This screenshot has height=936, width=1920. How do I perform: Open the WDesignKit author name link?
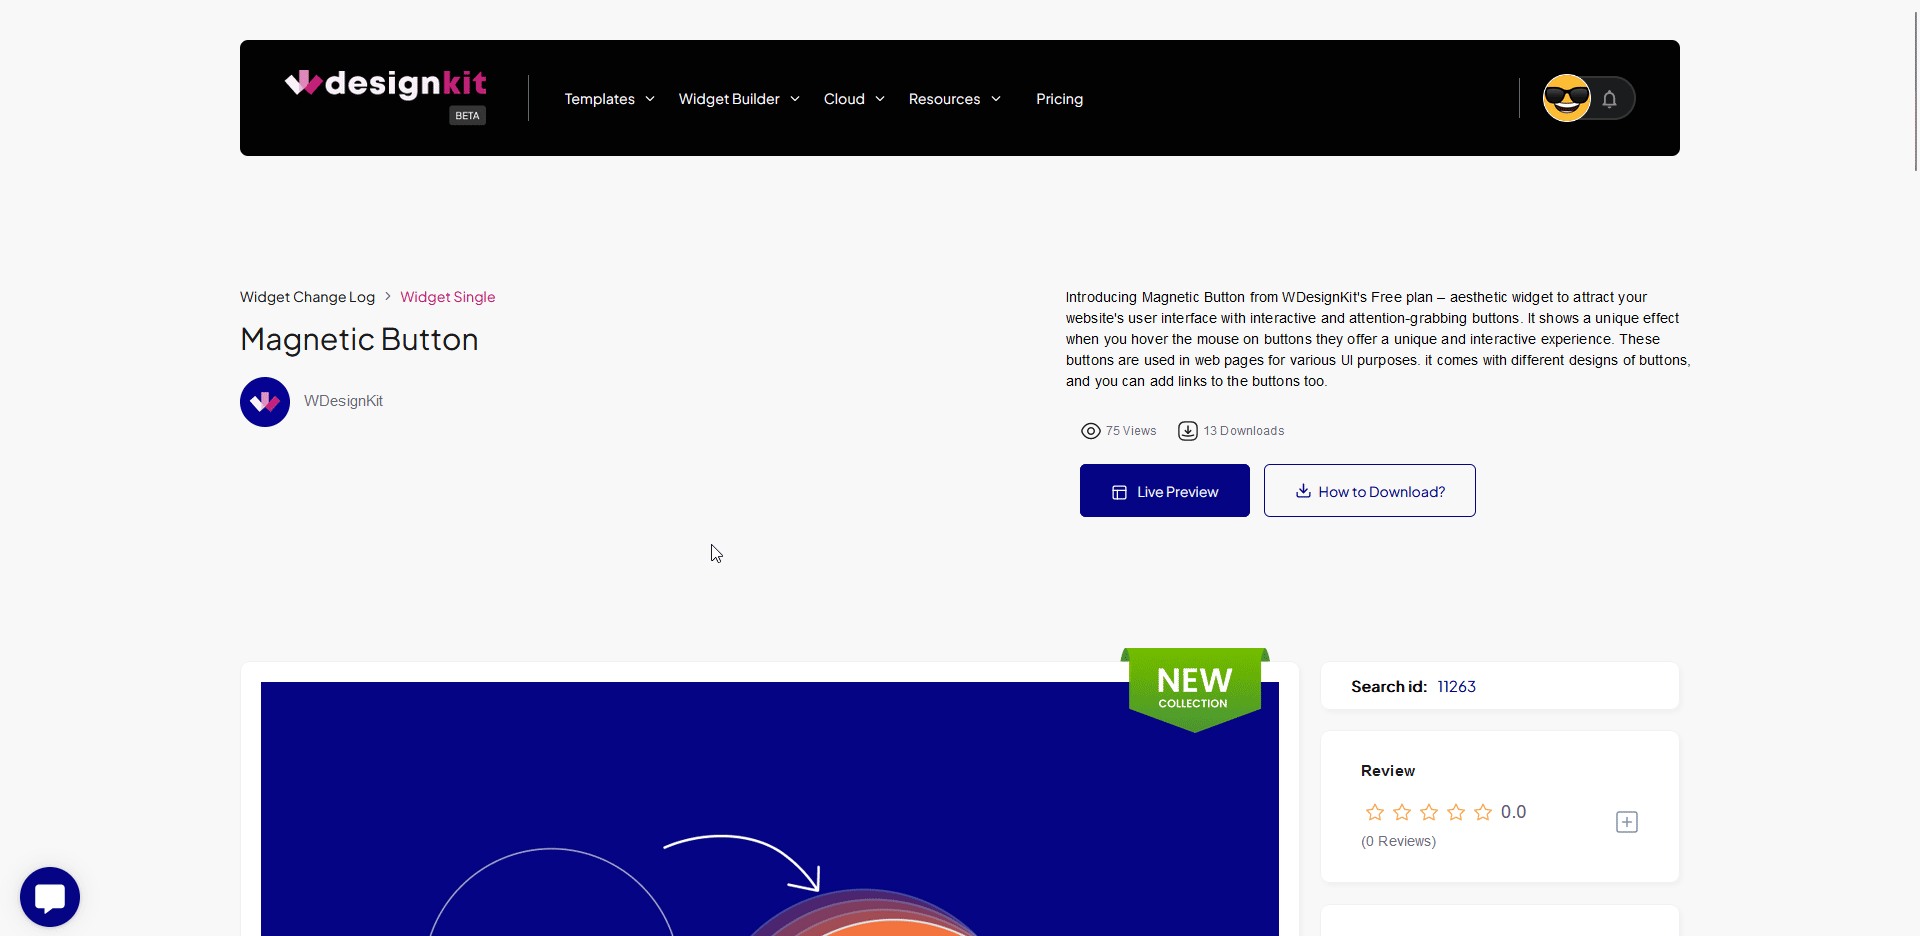[343, 401]
